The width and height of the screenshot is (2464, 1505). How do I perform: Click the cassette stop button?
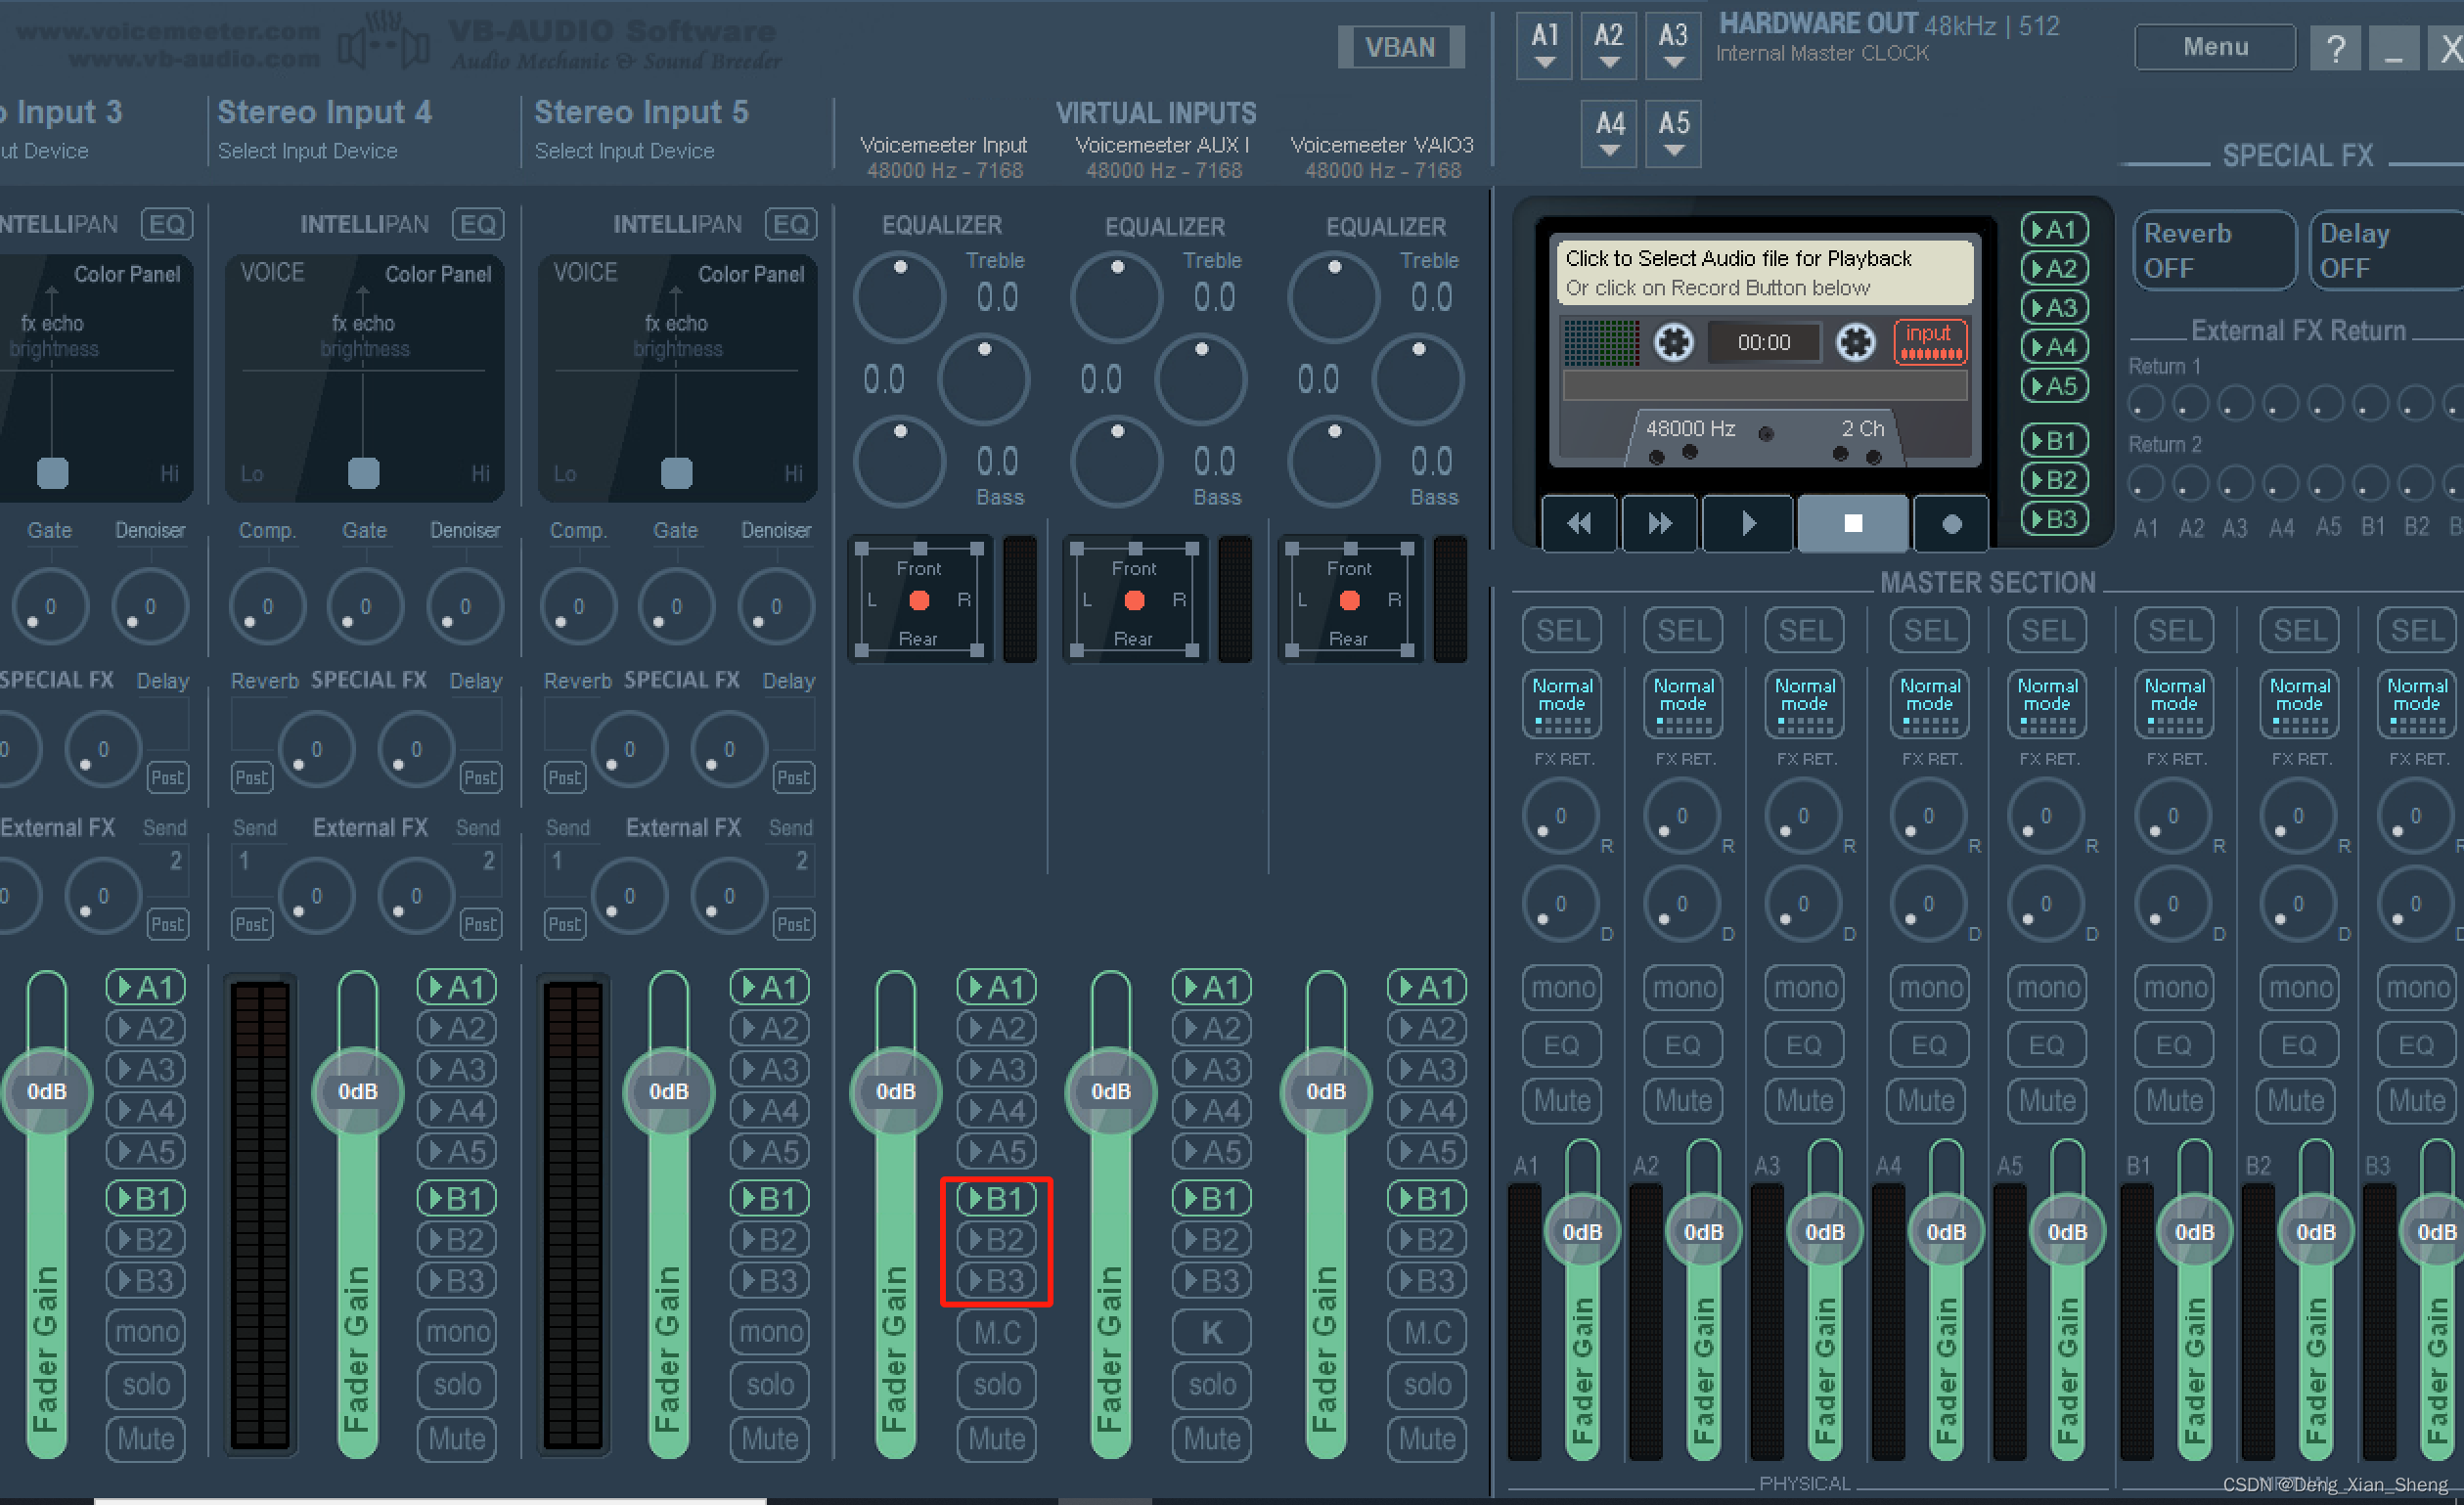[1852, 523]
